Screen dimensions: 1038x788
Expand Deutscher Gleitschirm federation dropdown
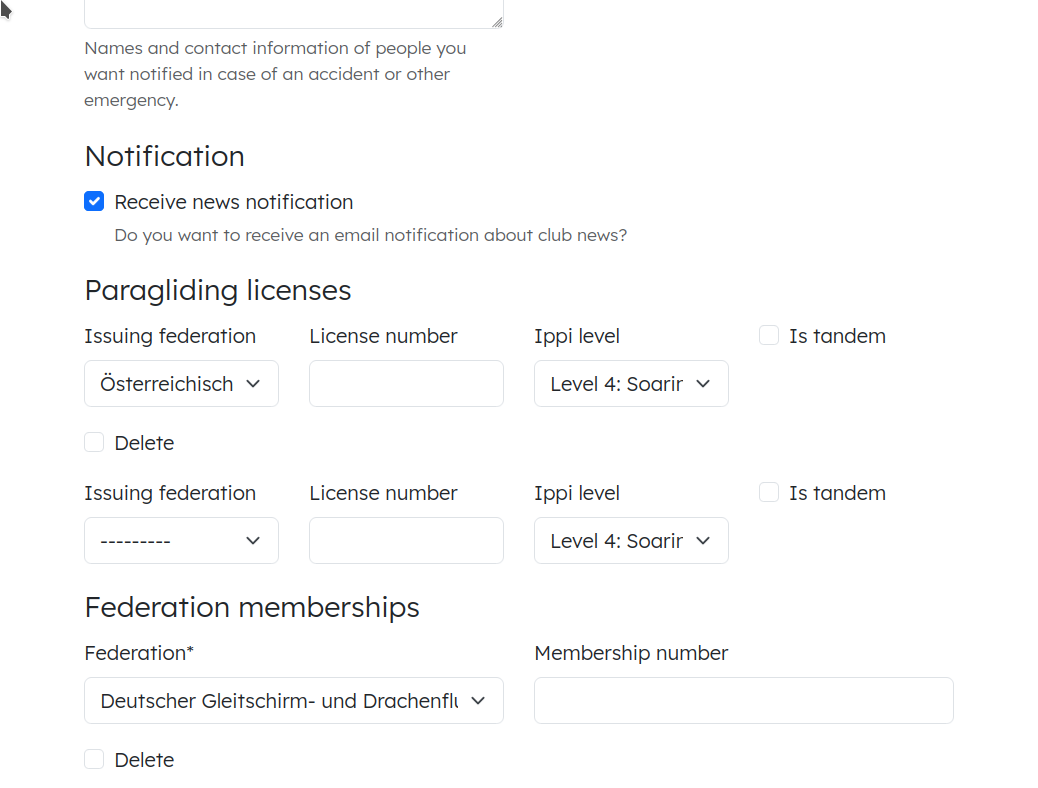(x=294, y=701)
